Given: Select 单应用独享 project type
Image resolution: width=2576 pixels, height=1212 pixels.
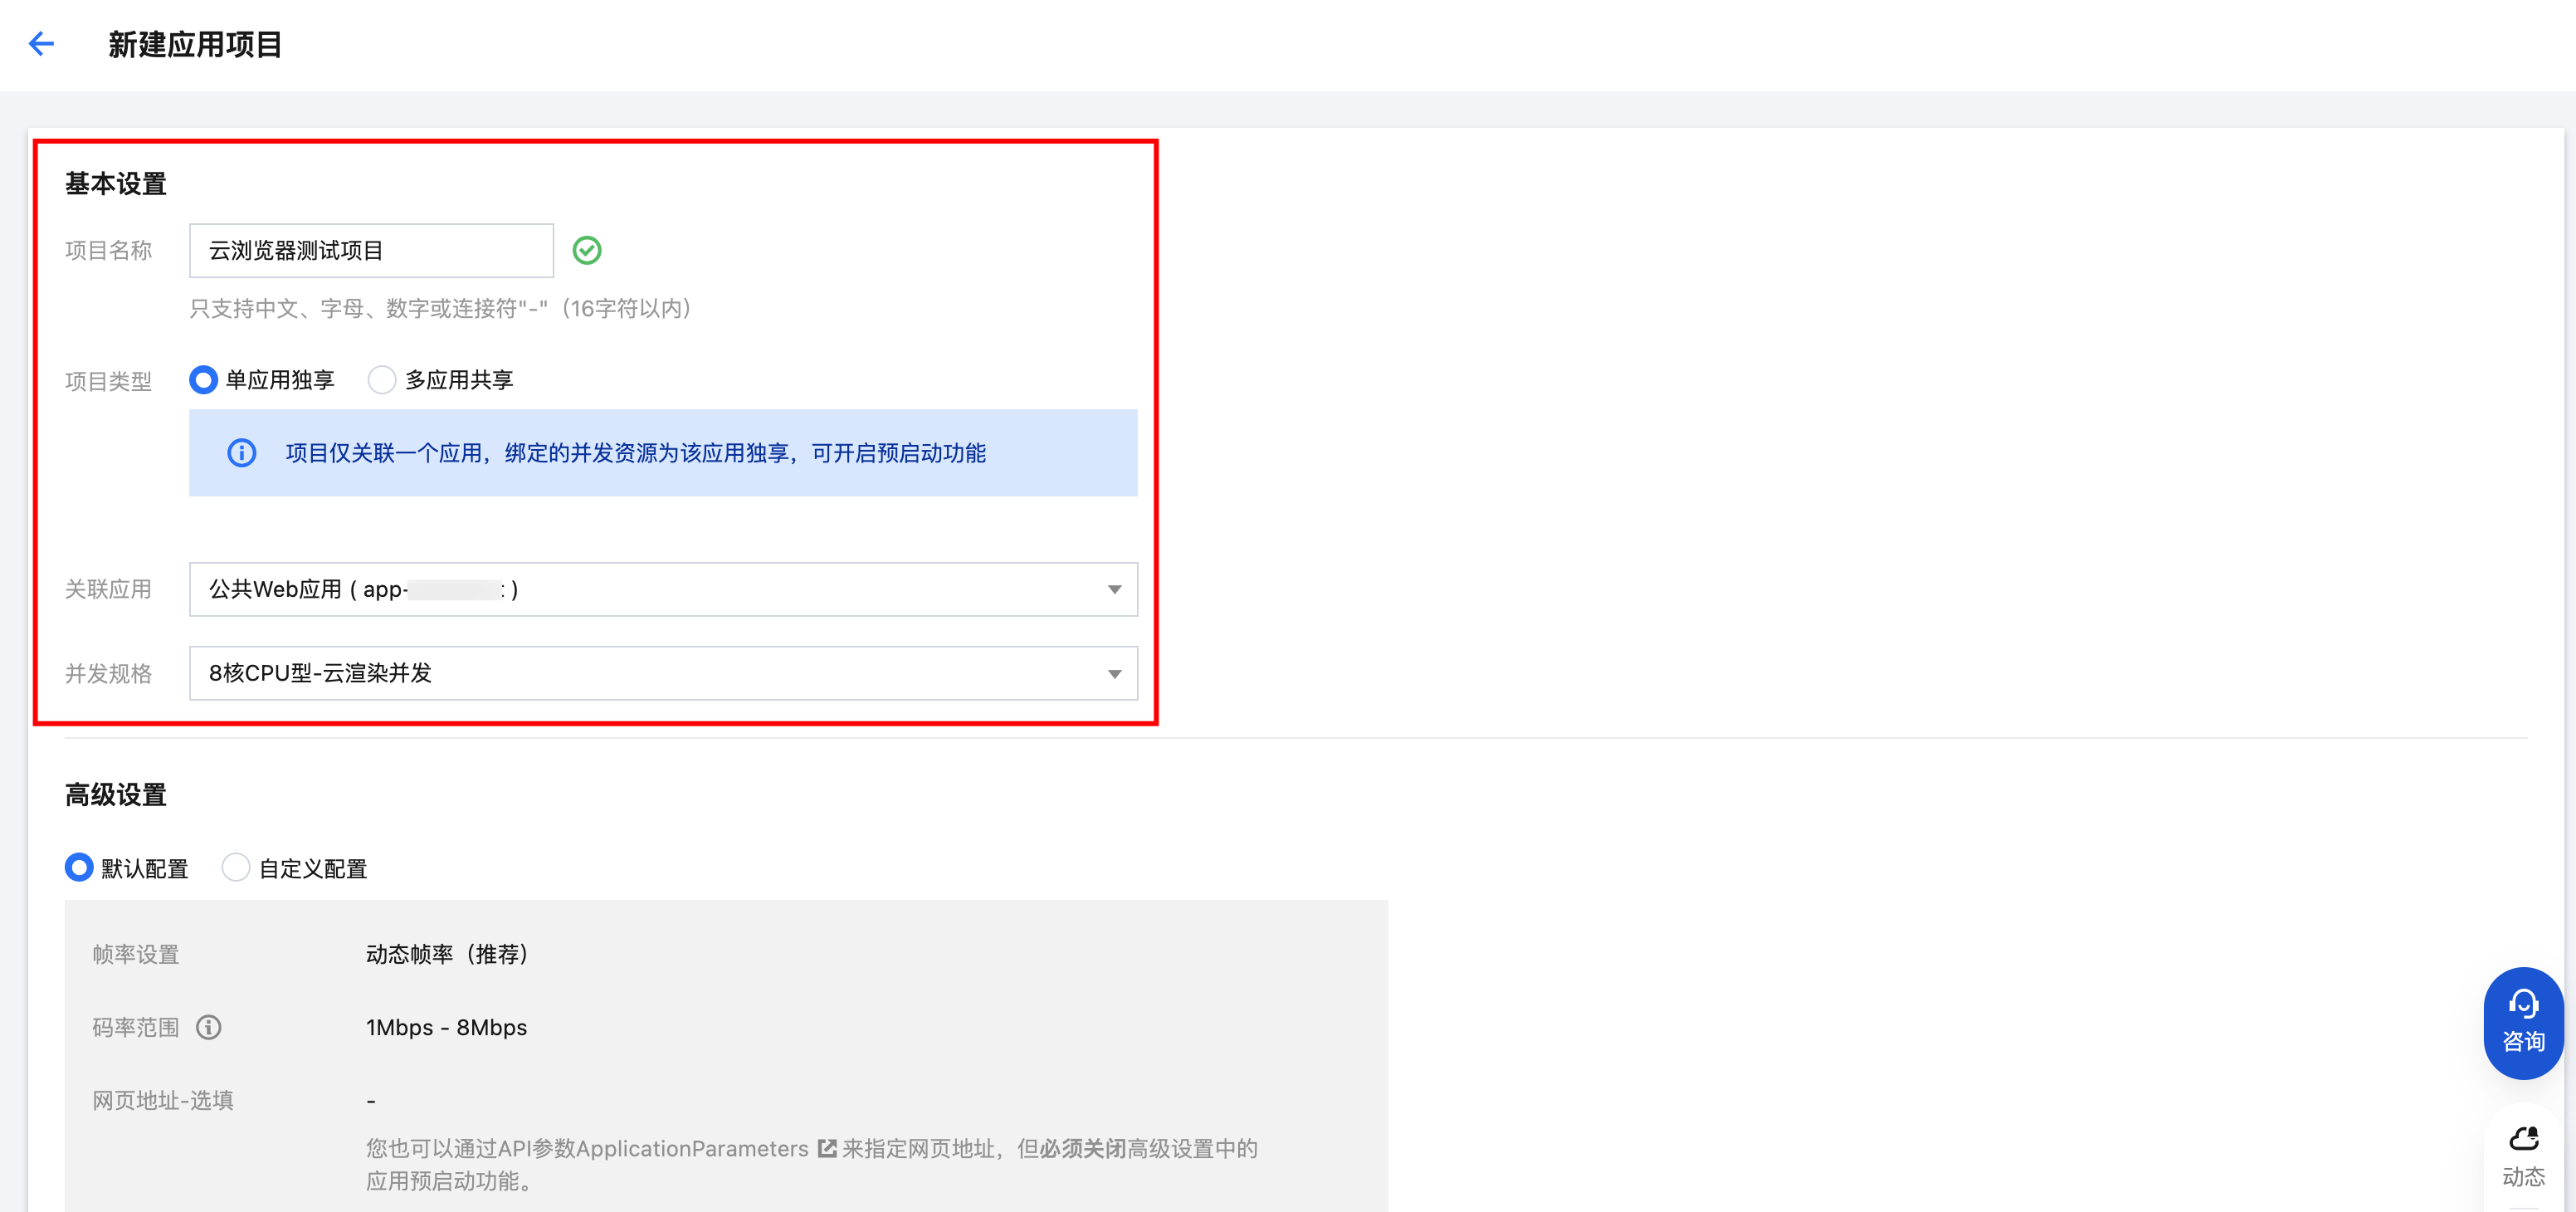Looking at the screenshot, I should [x=203, y=380].
